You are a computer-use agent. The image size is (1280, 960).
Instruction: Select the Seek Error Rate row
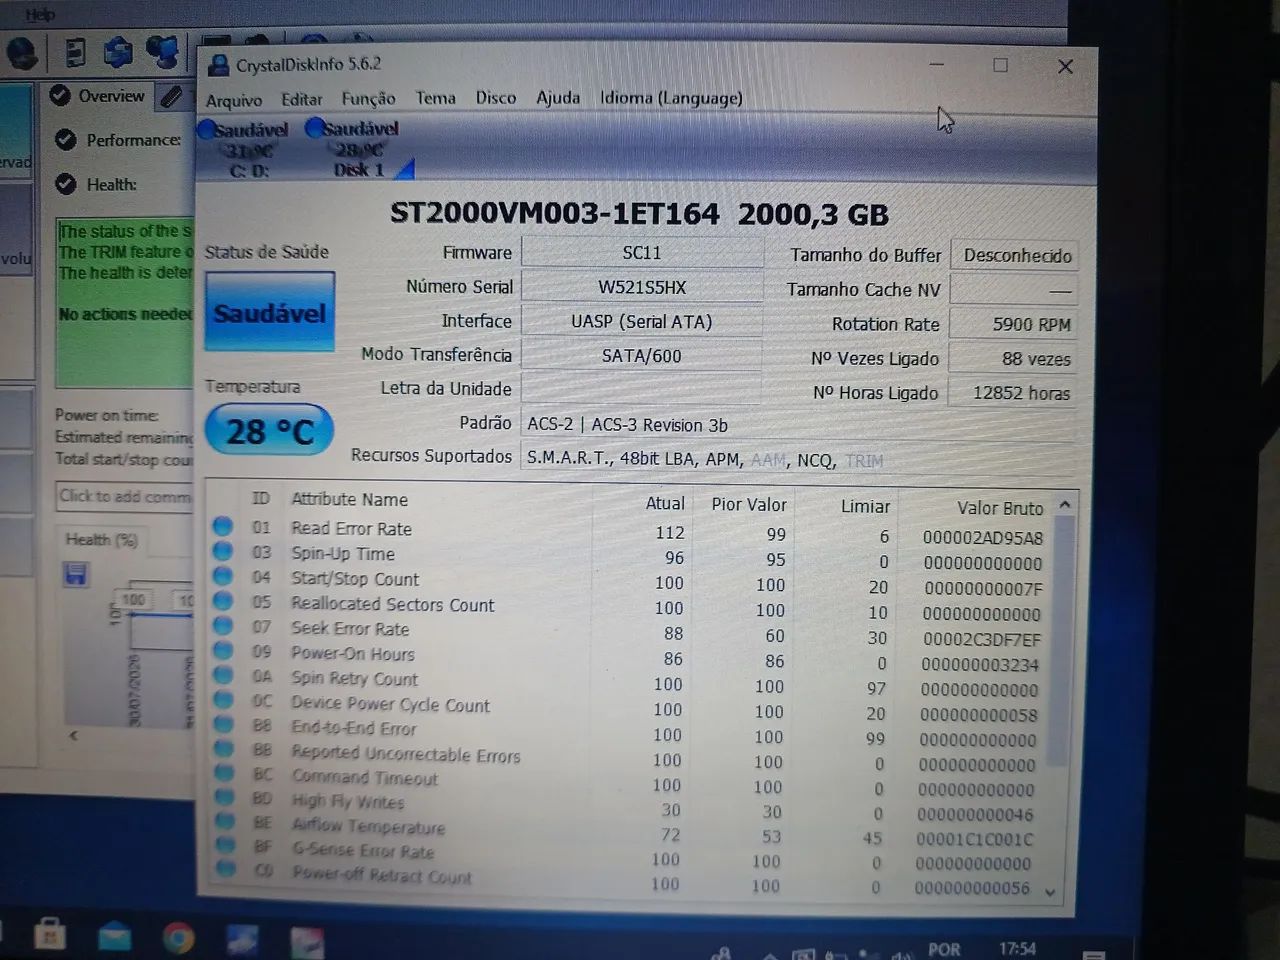click(628, 632)
